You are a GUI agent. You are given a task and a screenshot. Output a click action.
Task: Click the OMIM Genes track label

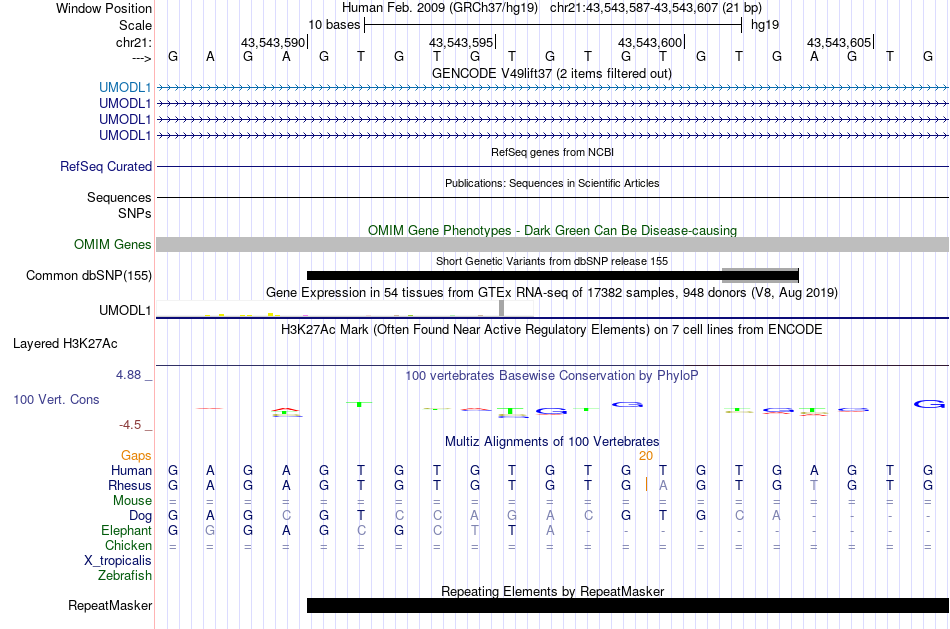[x=113, y=244]
